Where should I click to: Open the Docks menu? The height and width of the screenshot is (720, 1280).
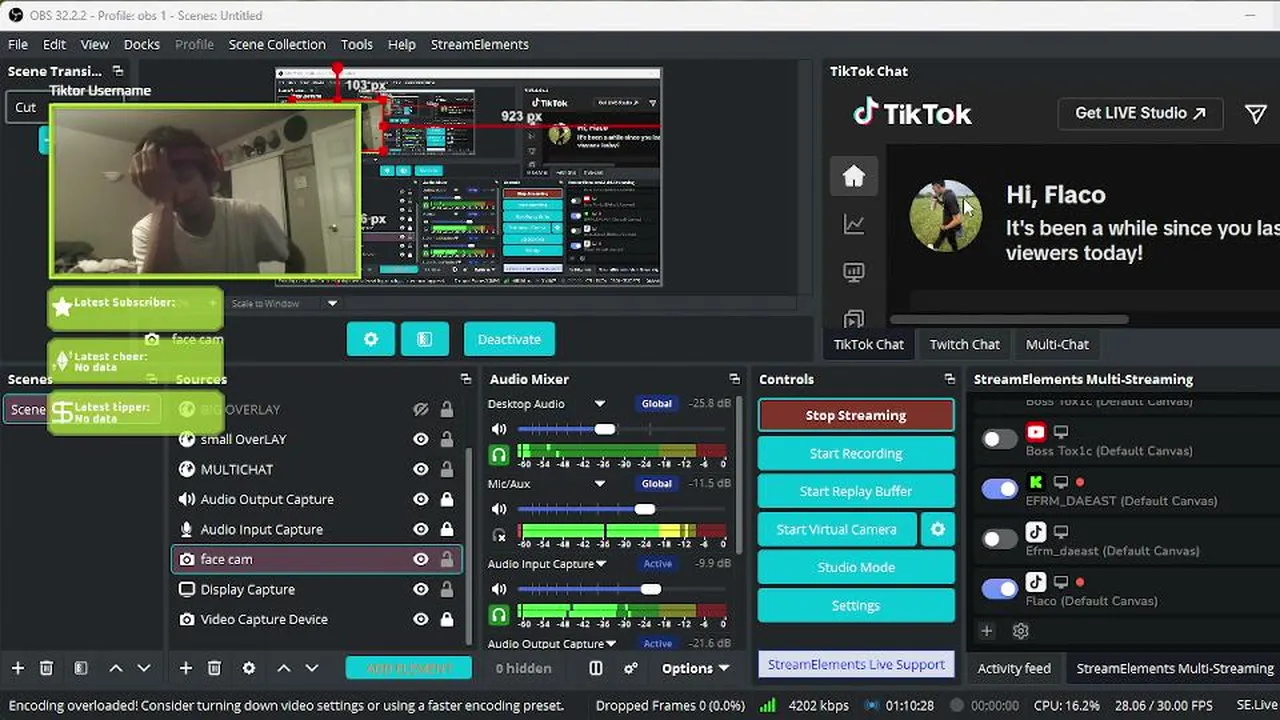pos(142,44)
